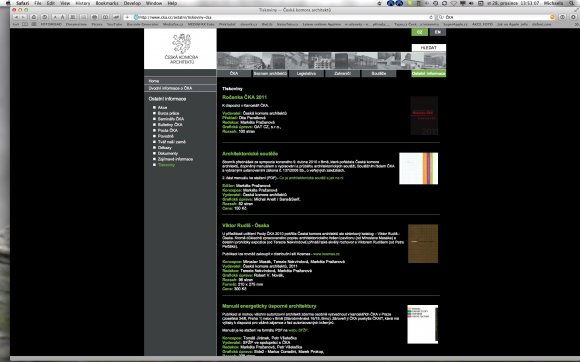Open the Soutěže tab
The image size is (580, 362).
point(379,74)
